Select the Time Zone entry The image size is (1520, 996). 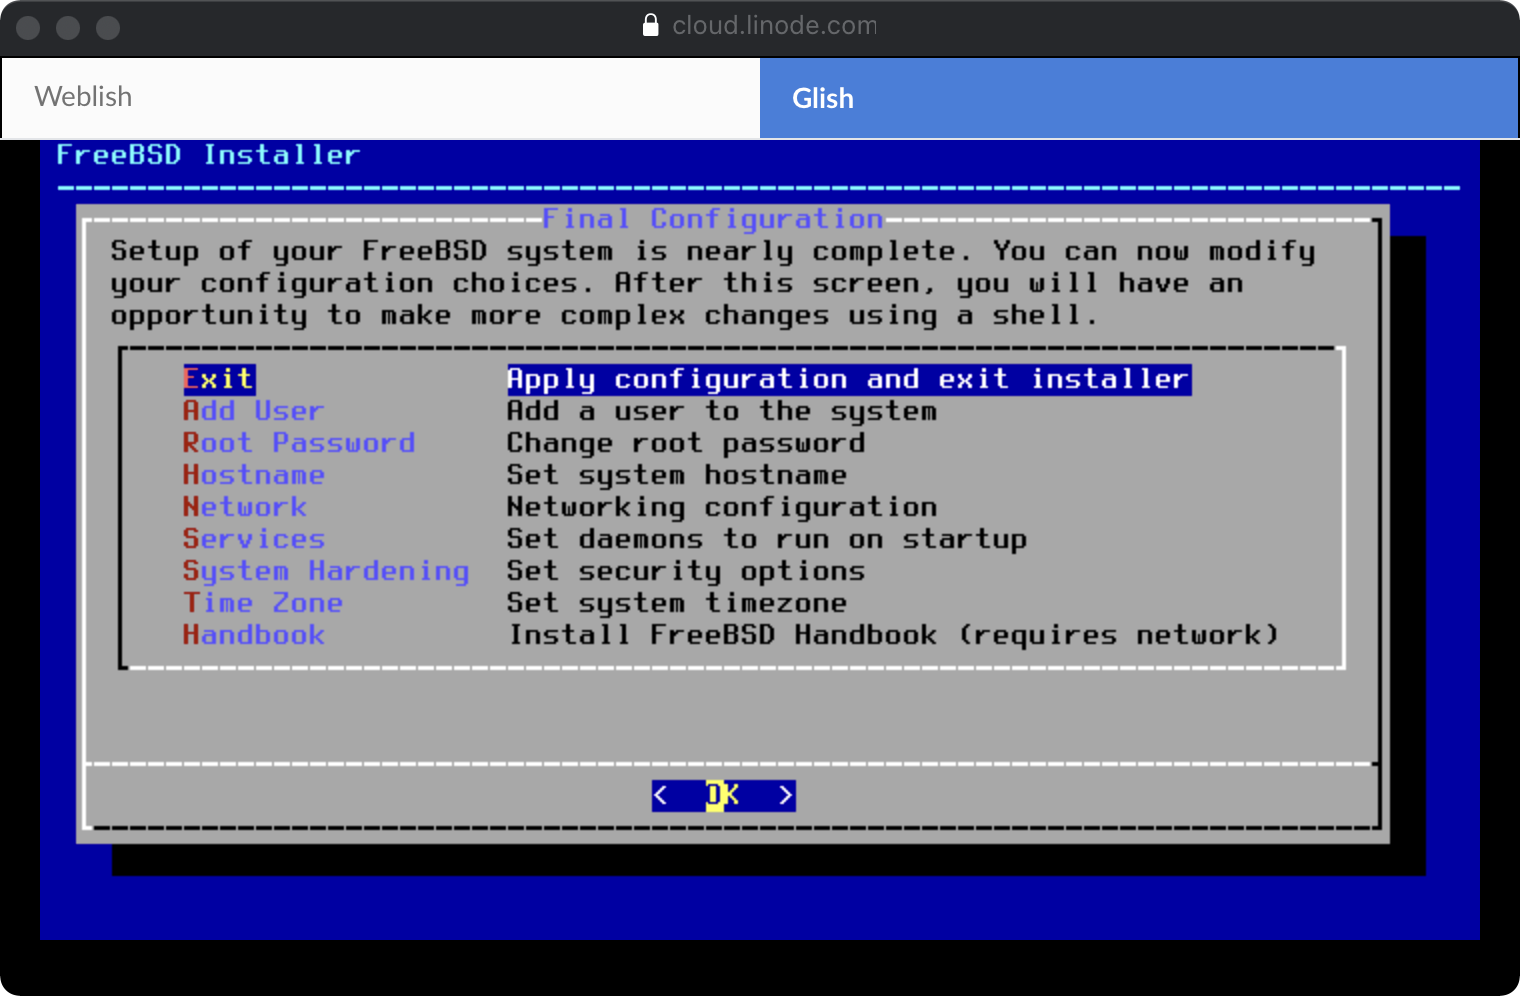(x=262, y=603)
